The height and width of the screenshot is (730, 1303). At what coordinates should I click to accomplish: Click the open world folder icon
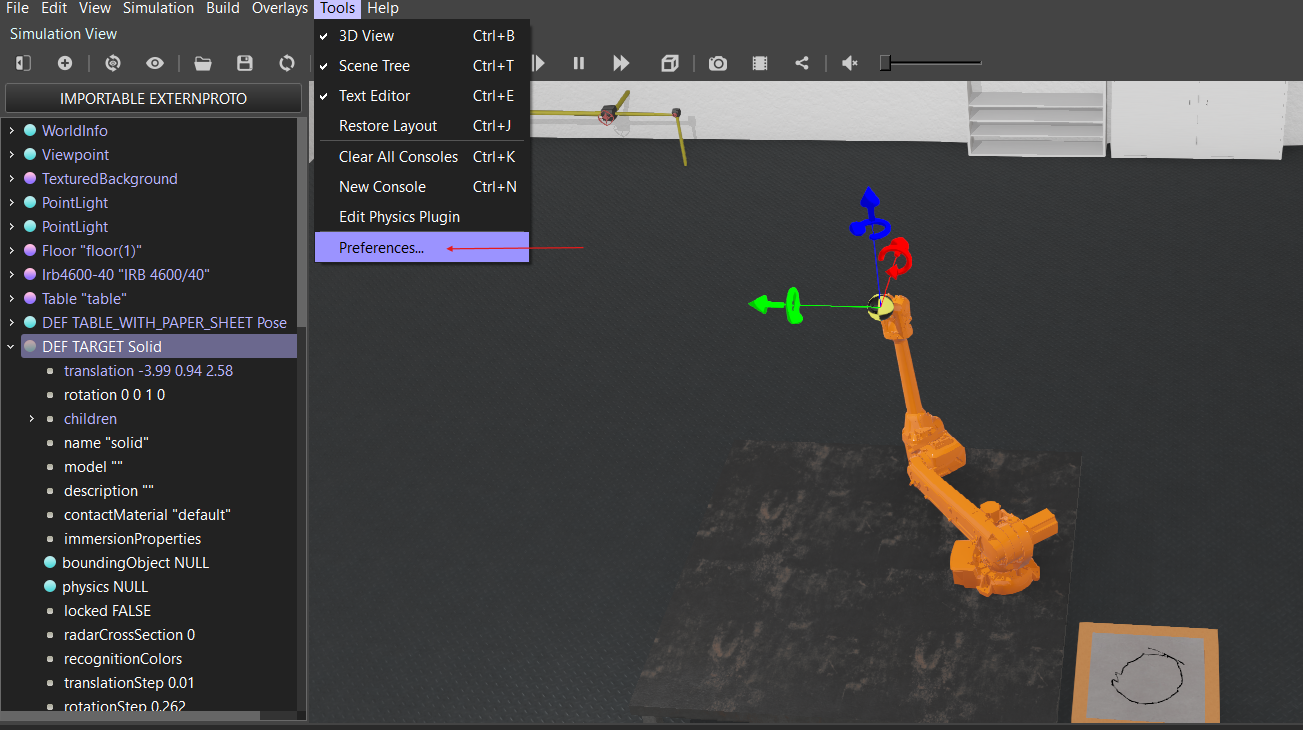click(203, 63)
